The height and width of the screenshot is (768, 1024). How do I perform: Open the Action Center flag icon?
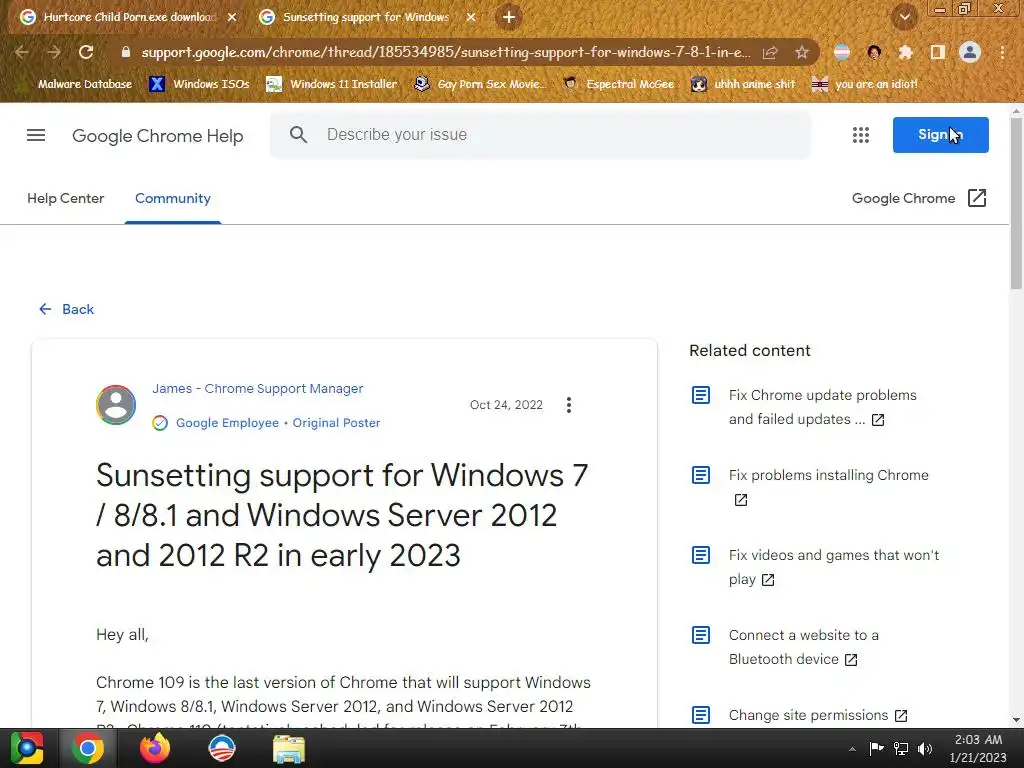pos(876,748)
